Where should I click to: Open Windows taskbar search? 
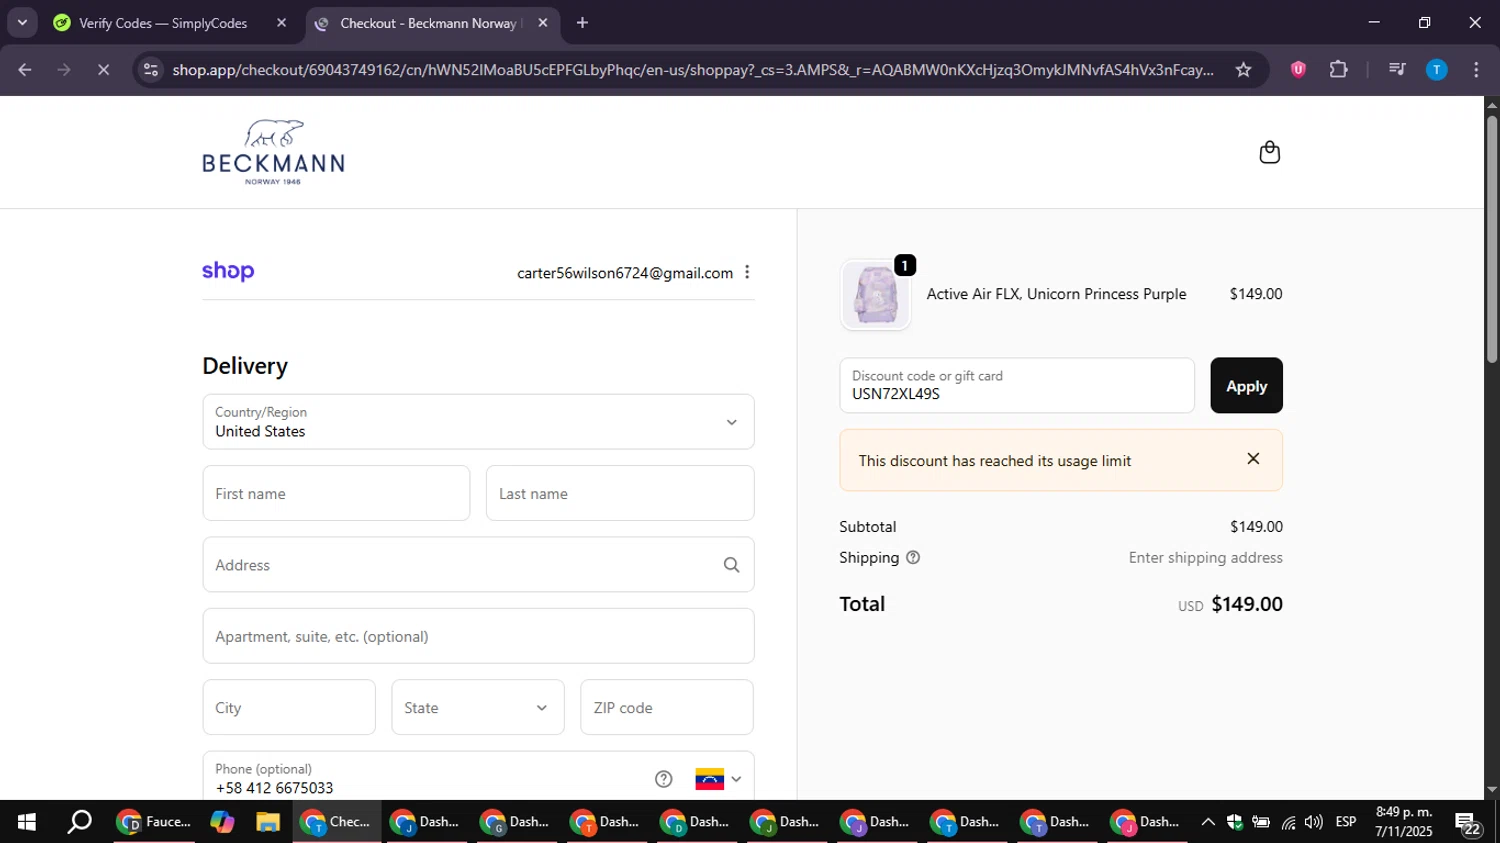tap(79, 822)
